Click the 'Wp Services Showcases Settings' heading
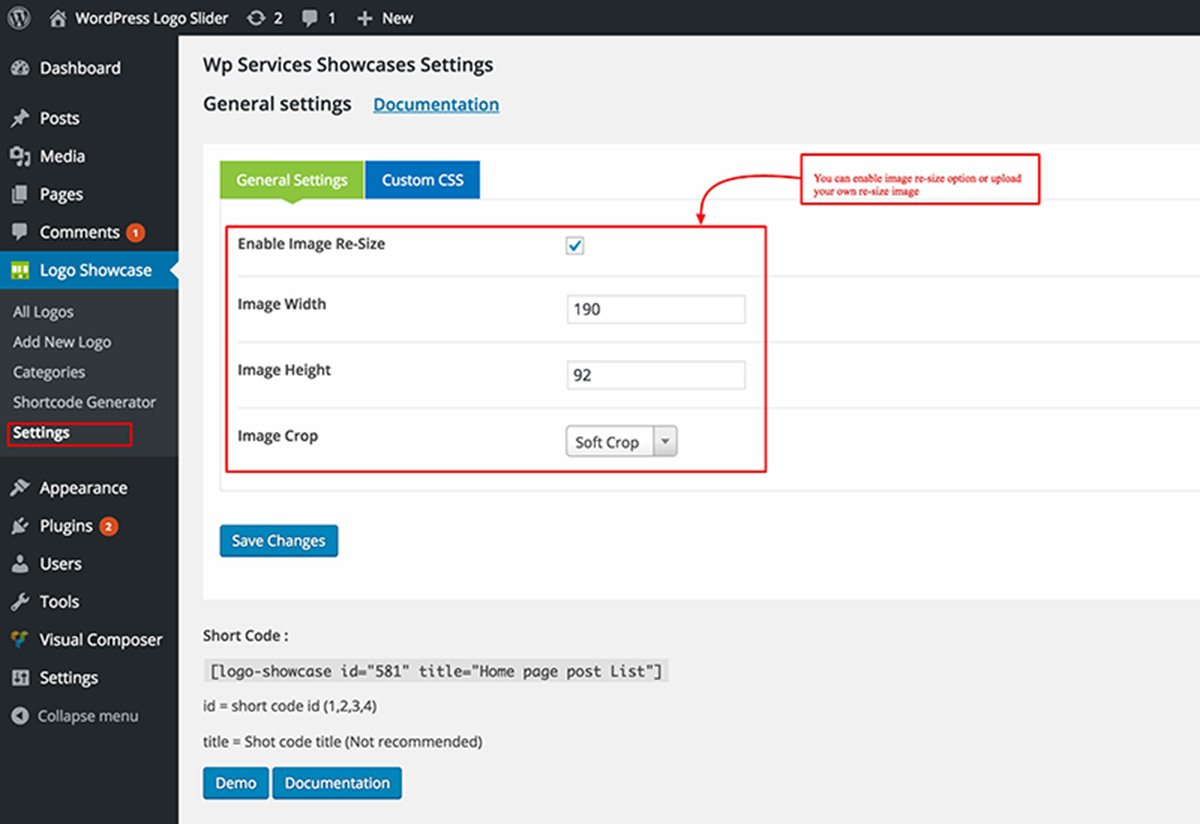This screenshot has width=1200, height=824. 348,65
